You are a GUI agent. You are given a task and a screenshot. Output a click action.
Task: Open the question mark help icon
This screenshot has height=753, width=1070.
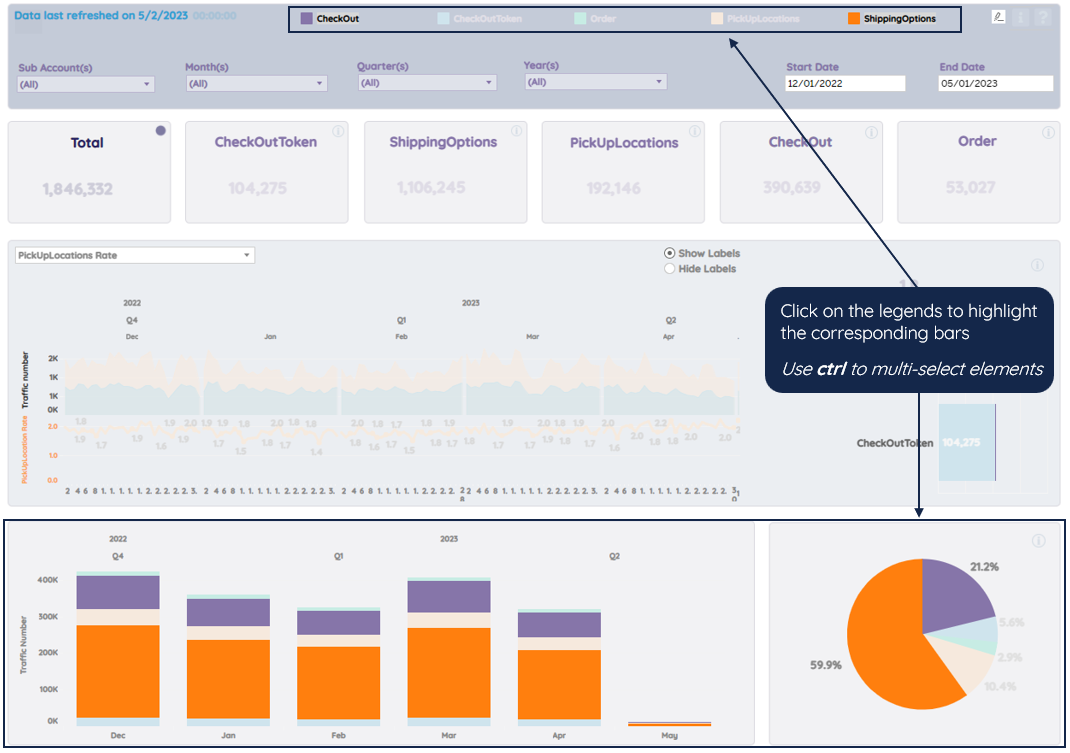pyautogui.click(x=1043, y=17)
